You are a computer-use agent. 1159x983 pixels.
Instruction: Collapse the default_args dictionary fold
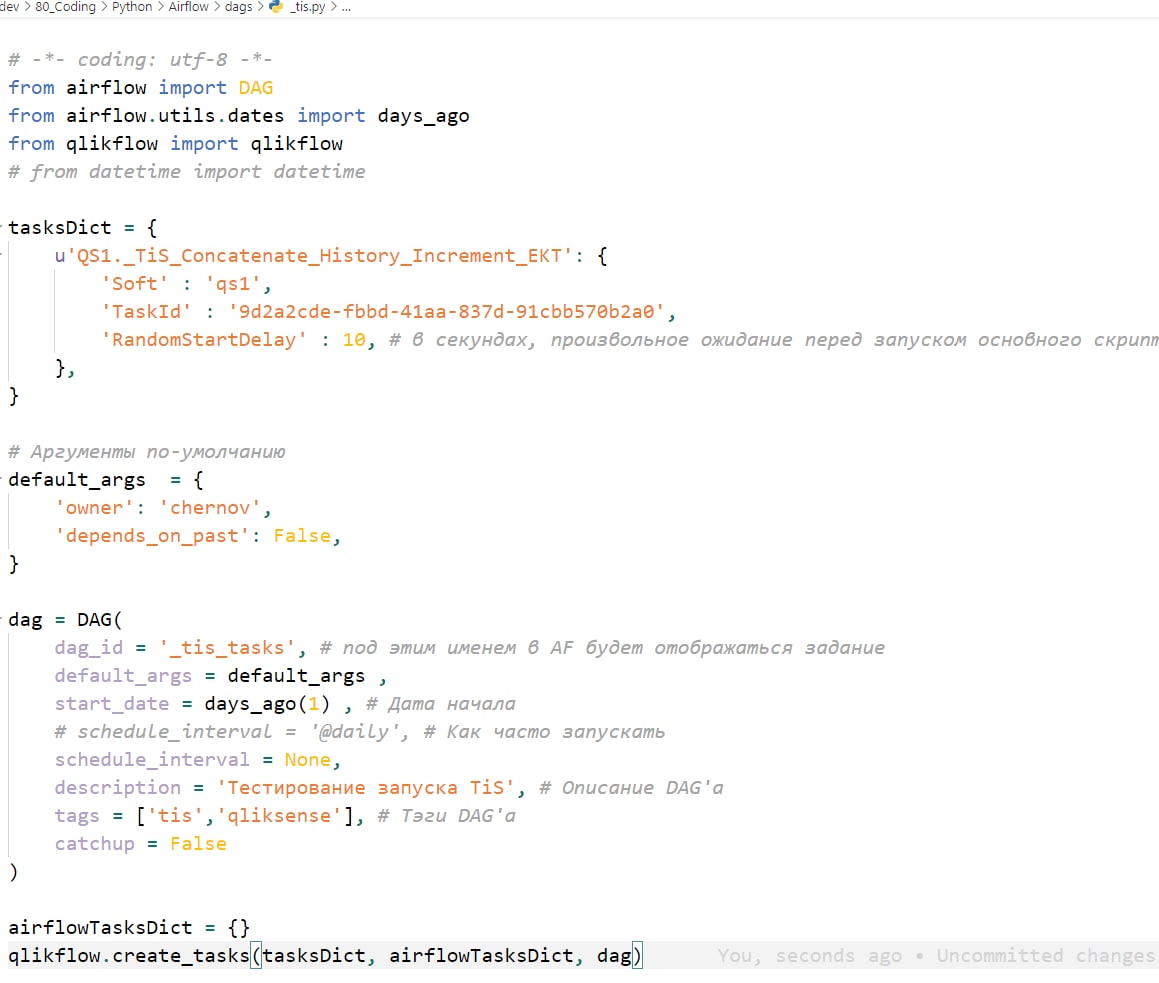tap(2, 479)
